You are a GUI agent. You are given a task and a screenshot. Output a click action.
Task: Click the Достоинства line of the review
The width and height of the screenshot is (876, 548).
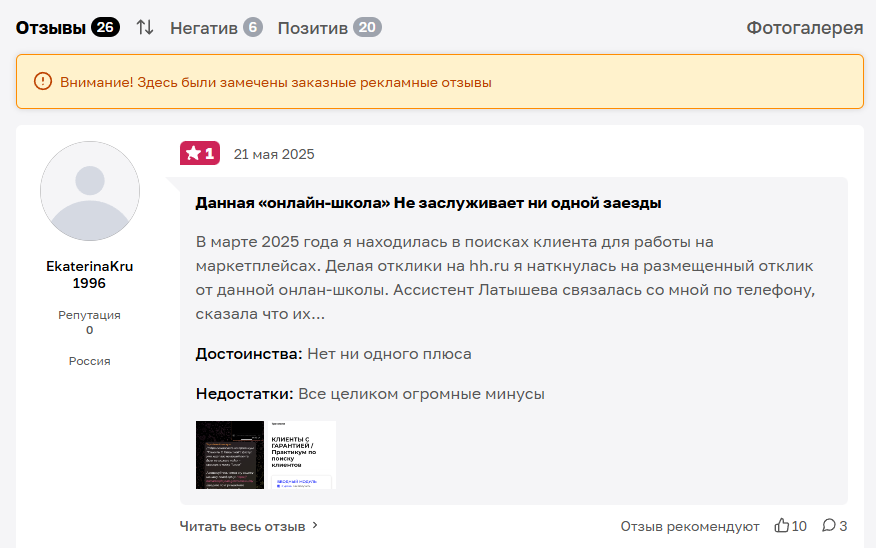tap(334, 354)
